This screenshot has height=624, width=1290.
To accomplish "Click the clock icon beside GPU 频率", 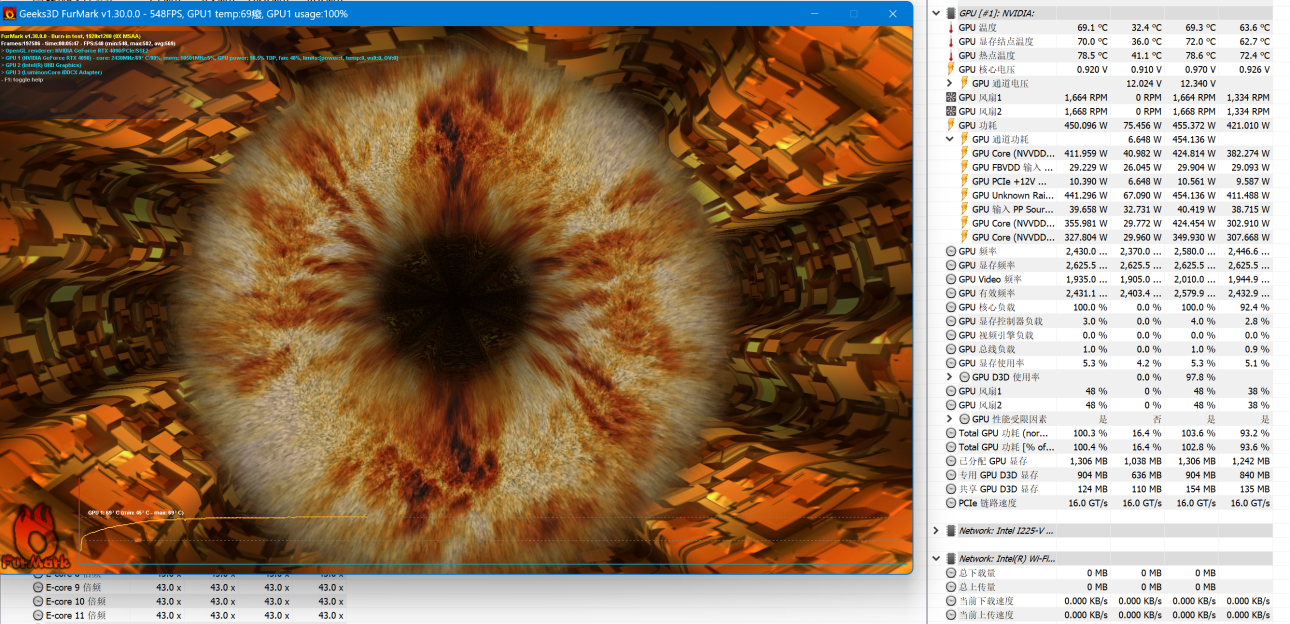I will click(951, 252).
